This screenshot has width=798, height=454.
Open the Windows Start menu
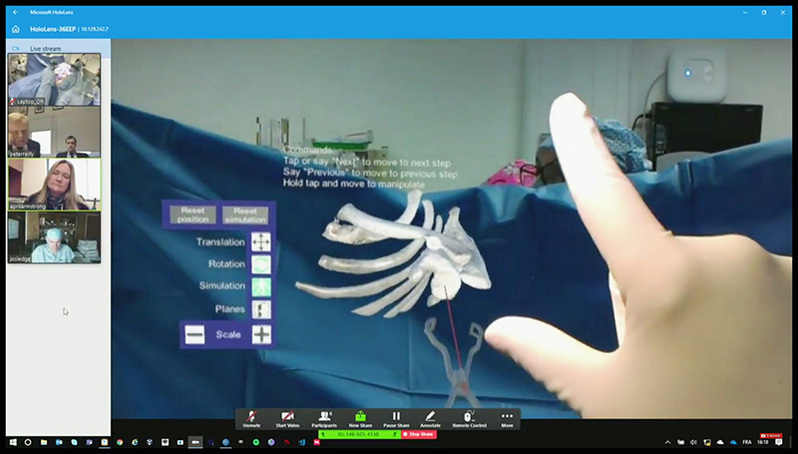(13, 443)
